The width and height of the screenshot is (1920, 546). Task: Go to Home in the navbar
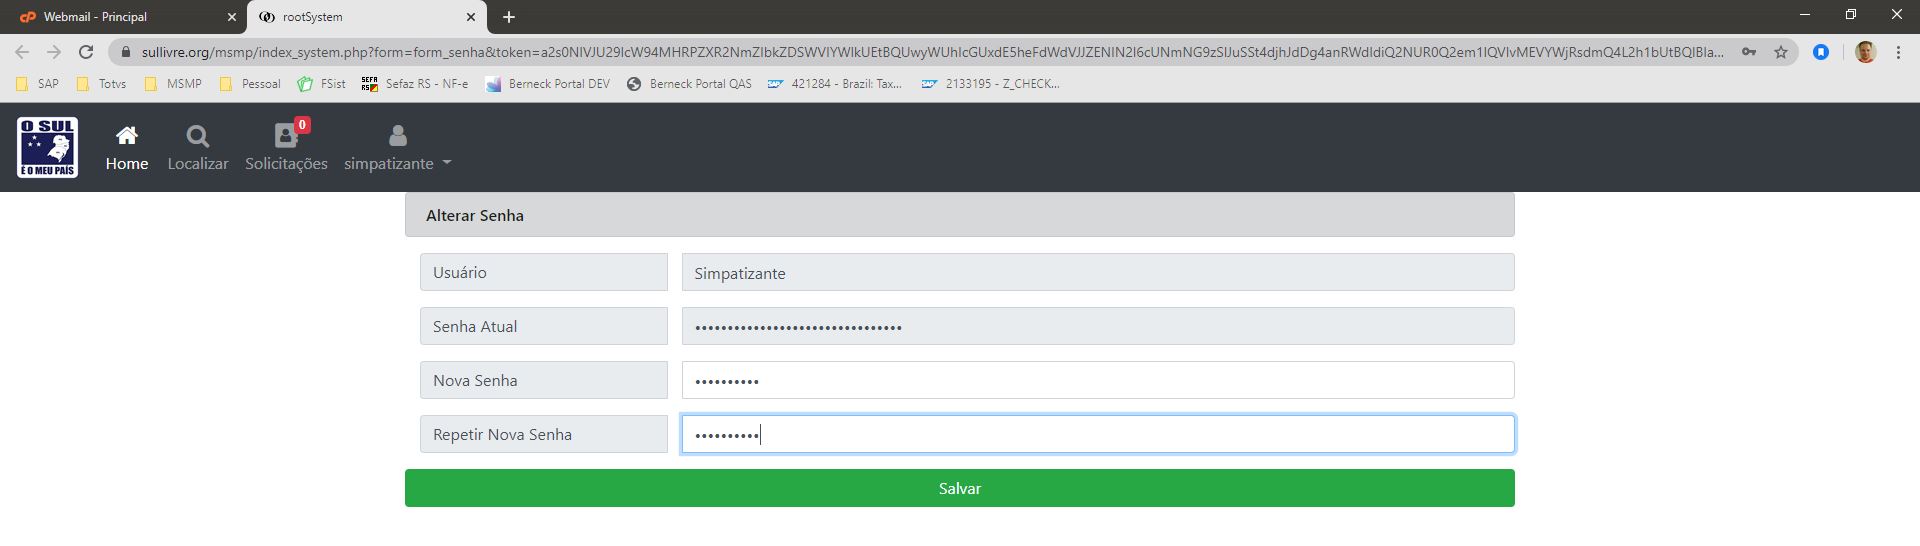pyautogui.click(x=127, y=148)
